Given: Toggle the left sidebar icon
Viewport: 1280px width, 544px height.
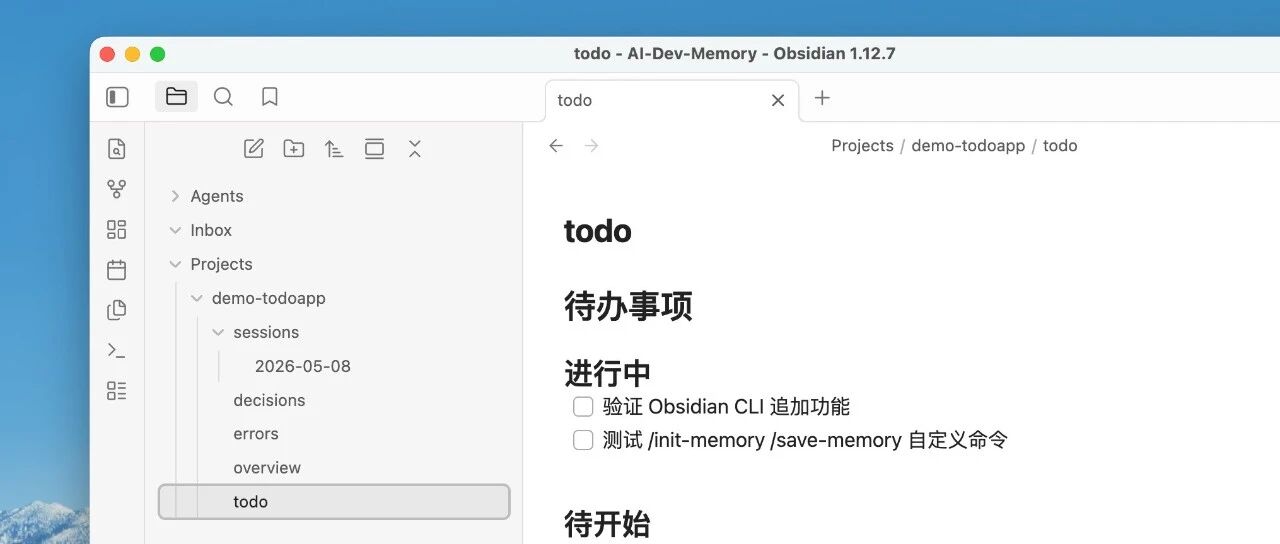Looking at the screenshot, I should [x=117, y=97].
